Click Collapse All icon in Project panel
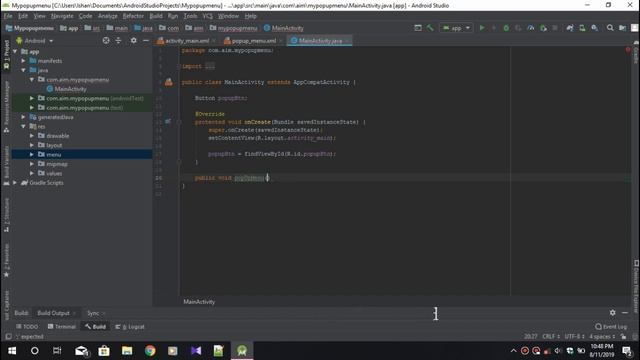The width and height of the screenshot is (640, 360). tap(118, 40)
